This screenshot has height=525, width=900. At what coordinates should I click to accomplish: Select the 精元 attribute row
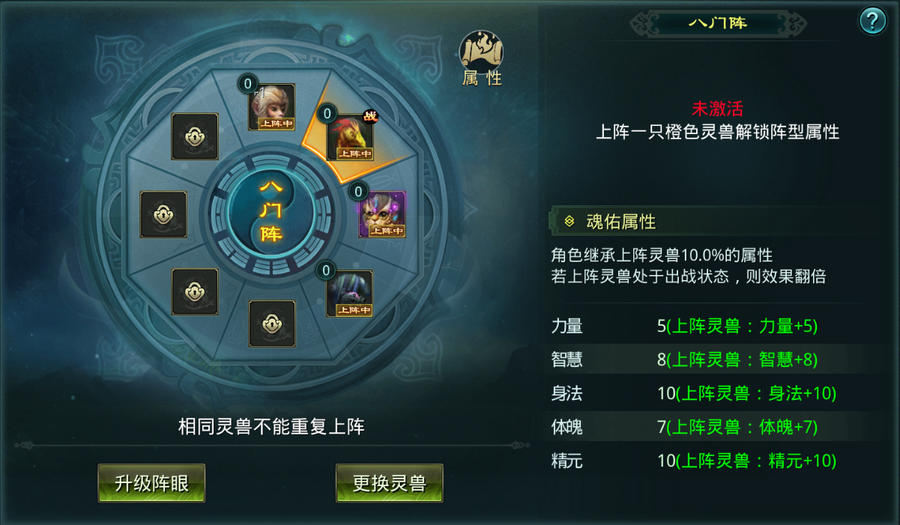pos(717,460)
